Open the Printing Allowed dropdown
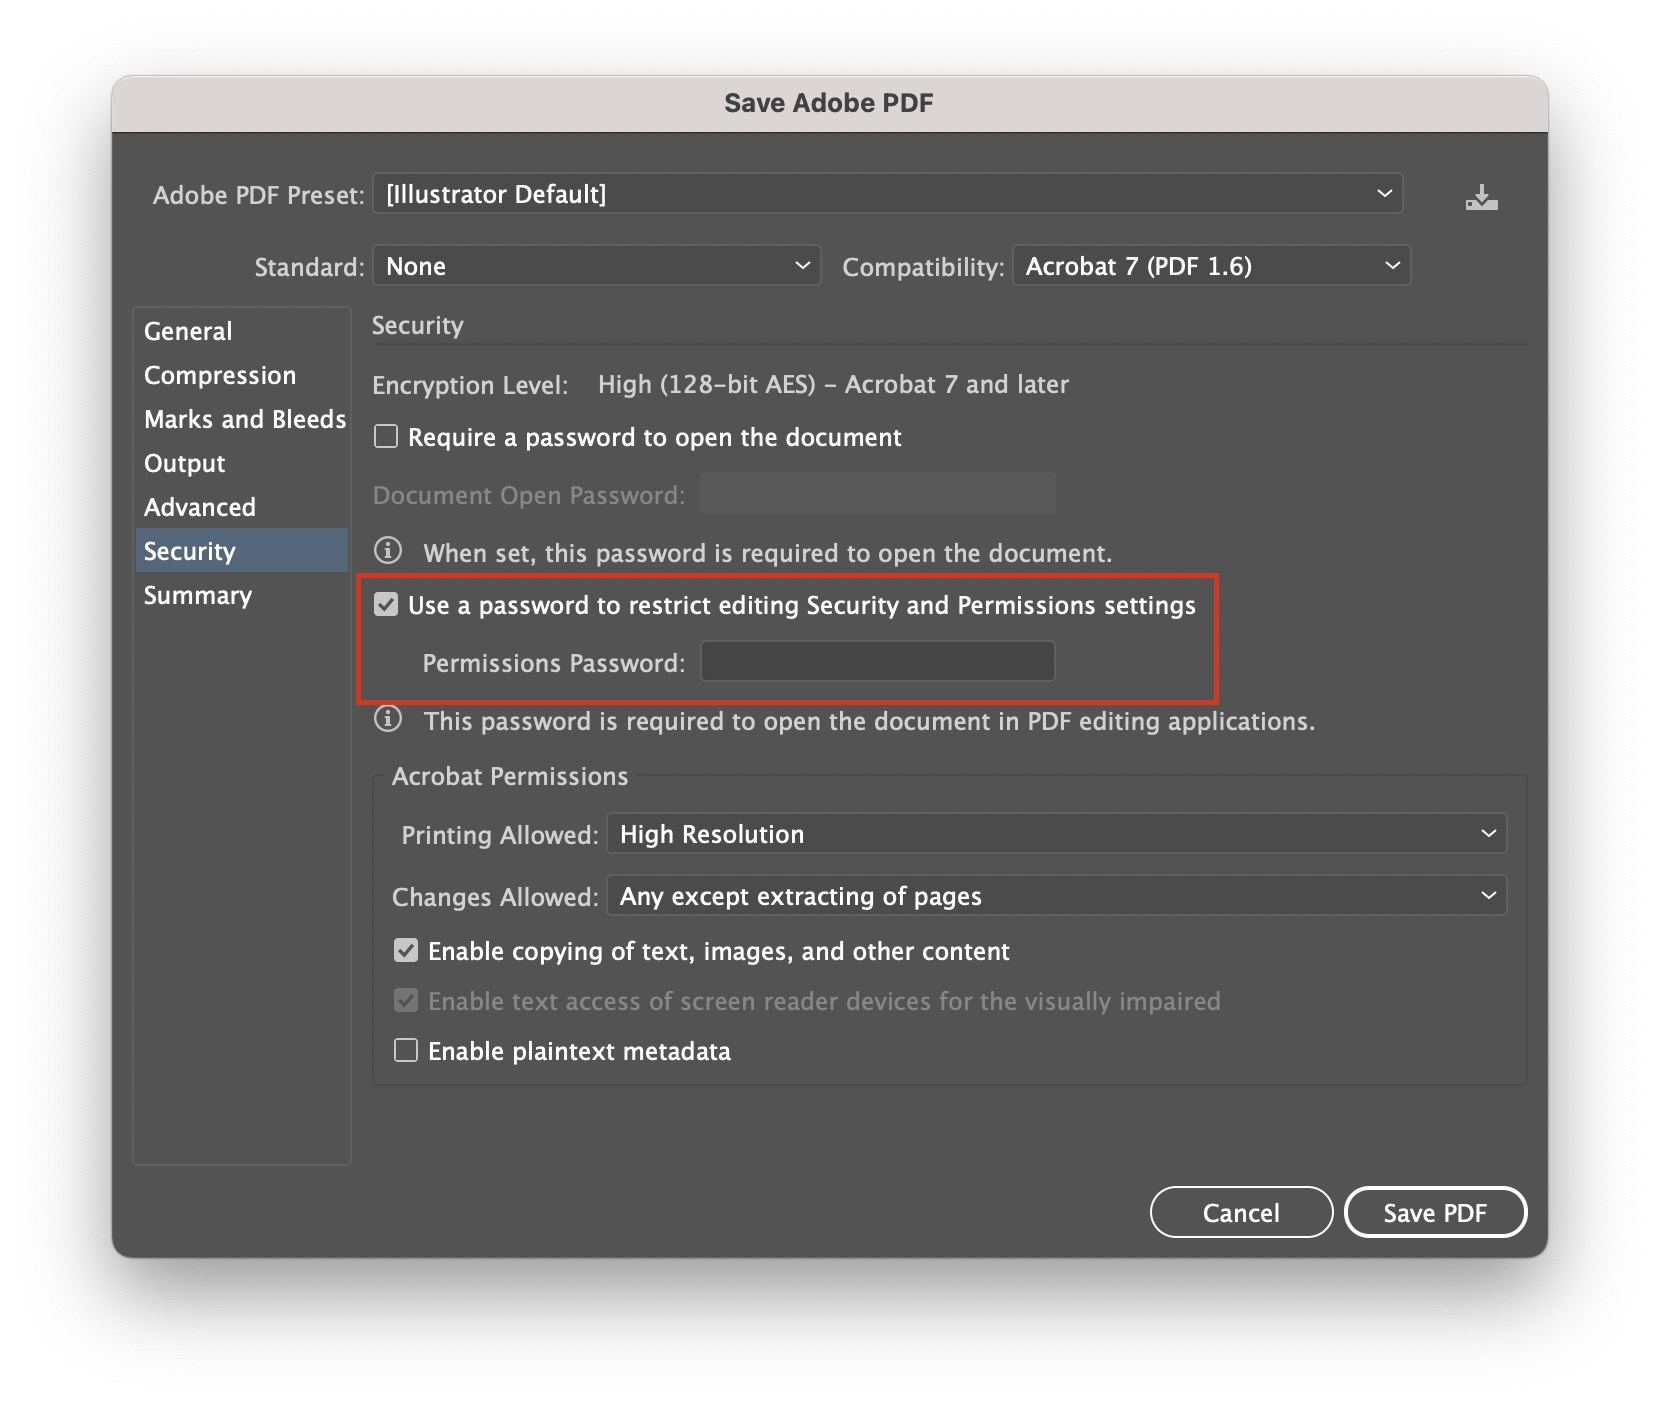Screen dimensions: 1660x1406 1055,833
